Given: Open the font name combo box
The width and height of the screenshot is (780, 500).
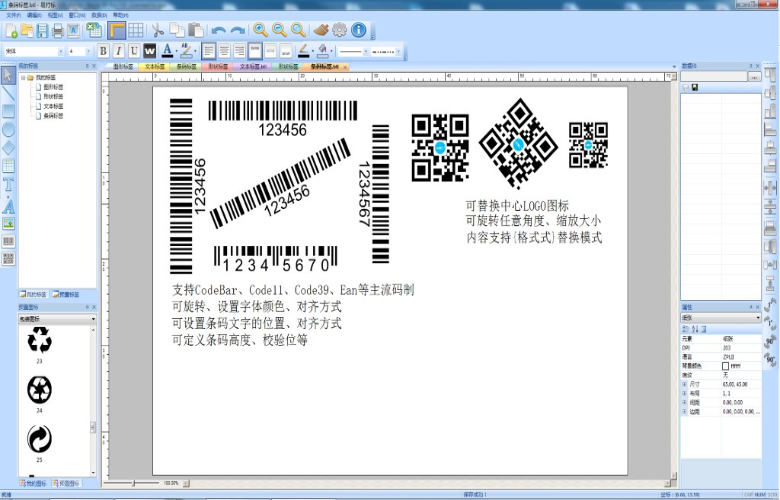Looking at the screenshot, I should [x=34, y=51].
